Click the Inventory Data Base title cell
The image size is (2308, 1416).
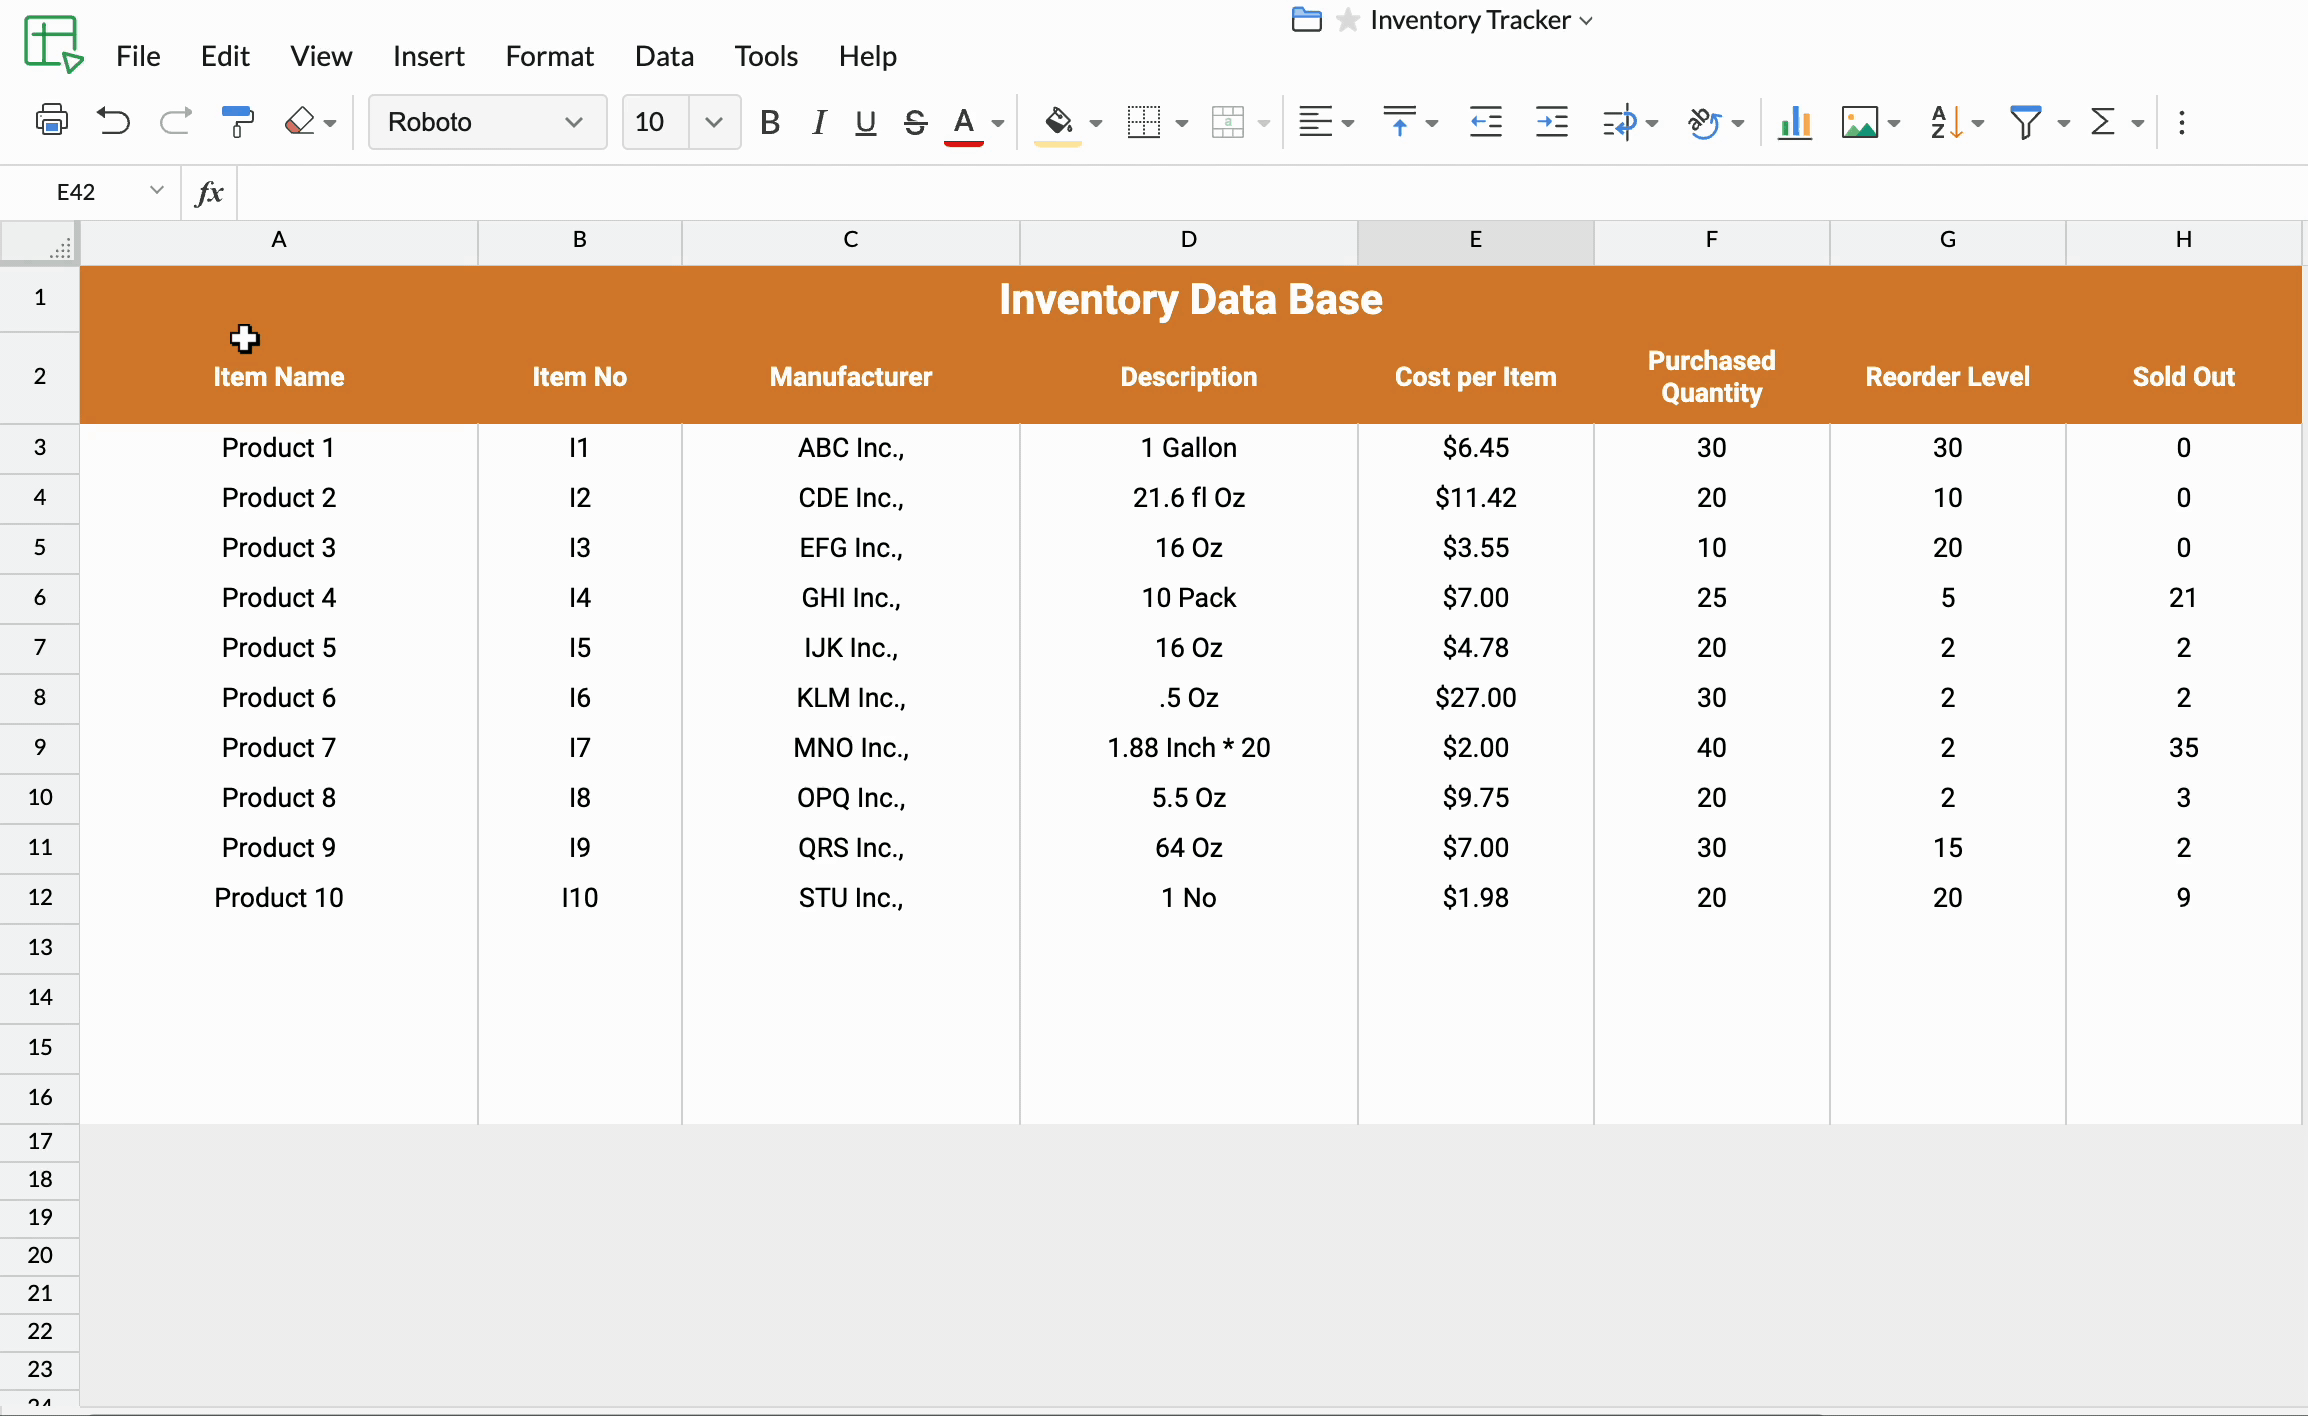coord(1190,299)
